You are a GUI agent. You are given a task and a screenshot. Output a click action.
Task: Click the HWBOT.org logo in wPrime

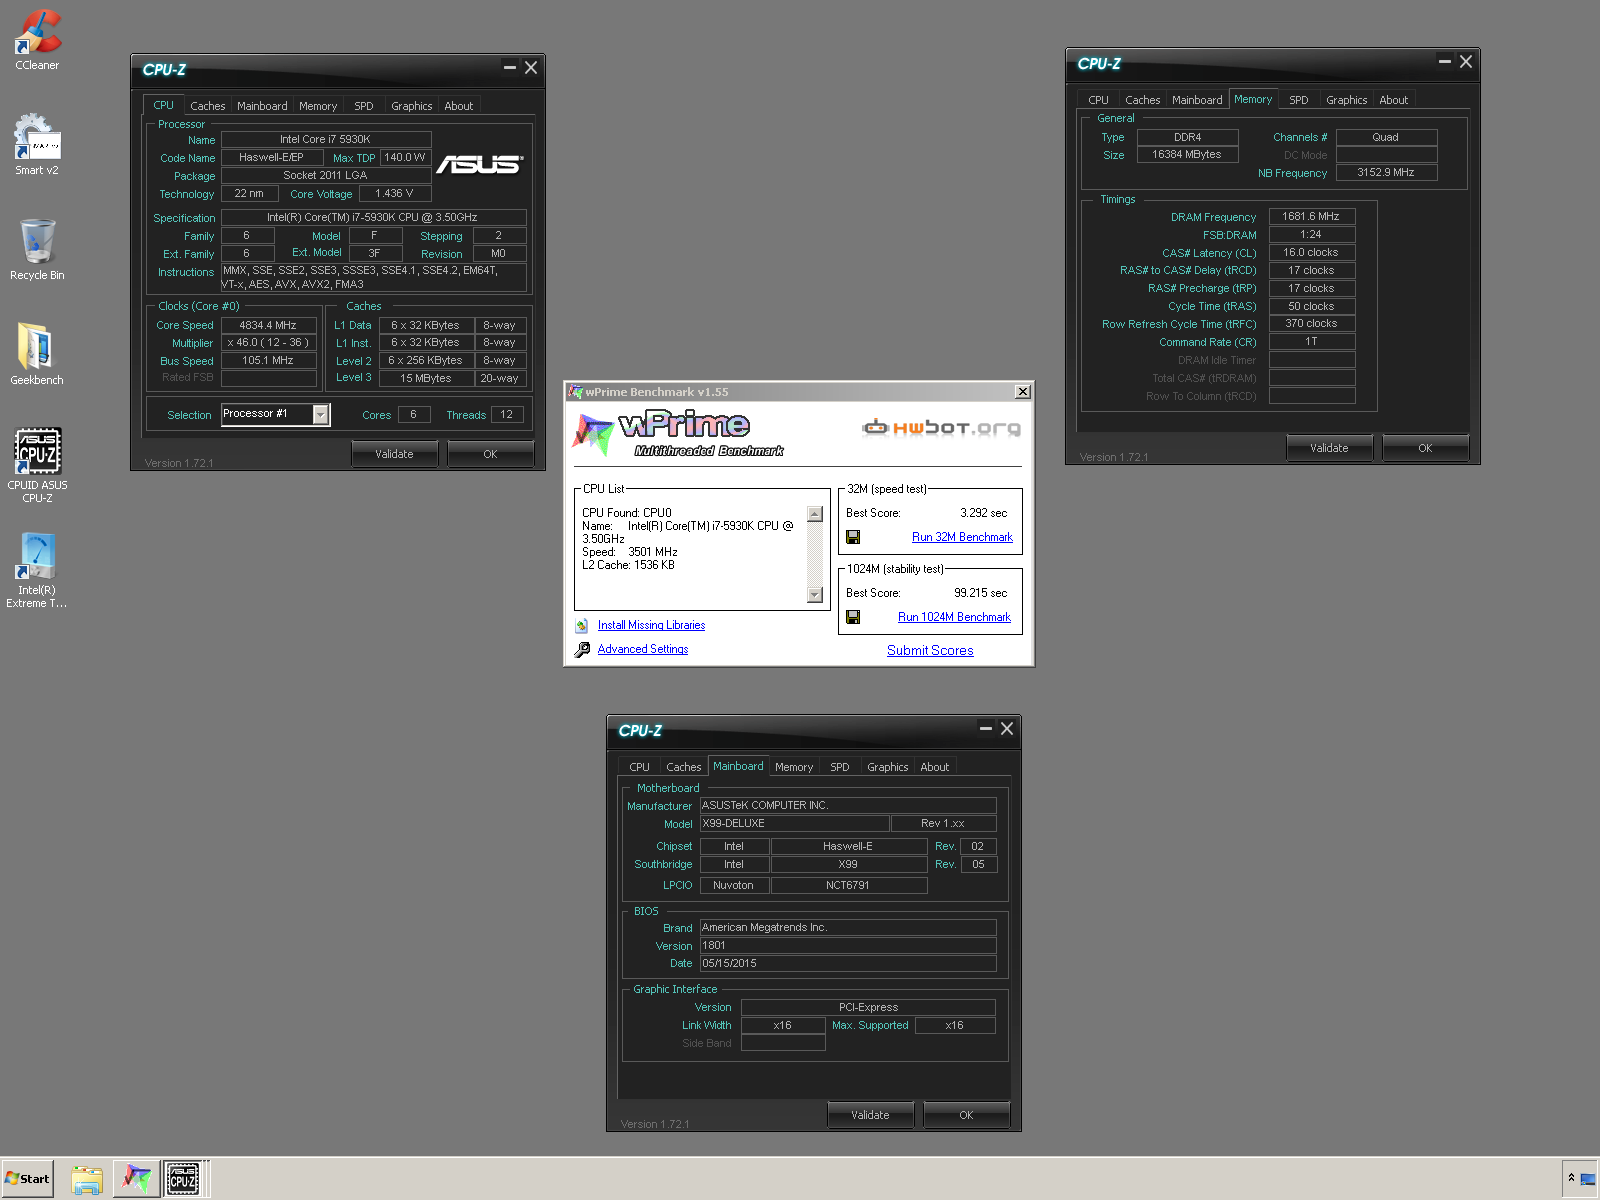tap(941, 428)
